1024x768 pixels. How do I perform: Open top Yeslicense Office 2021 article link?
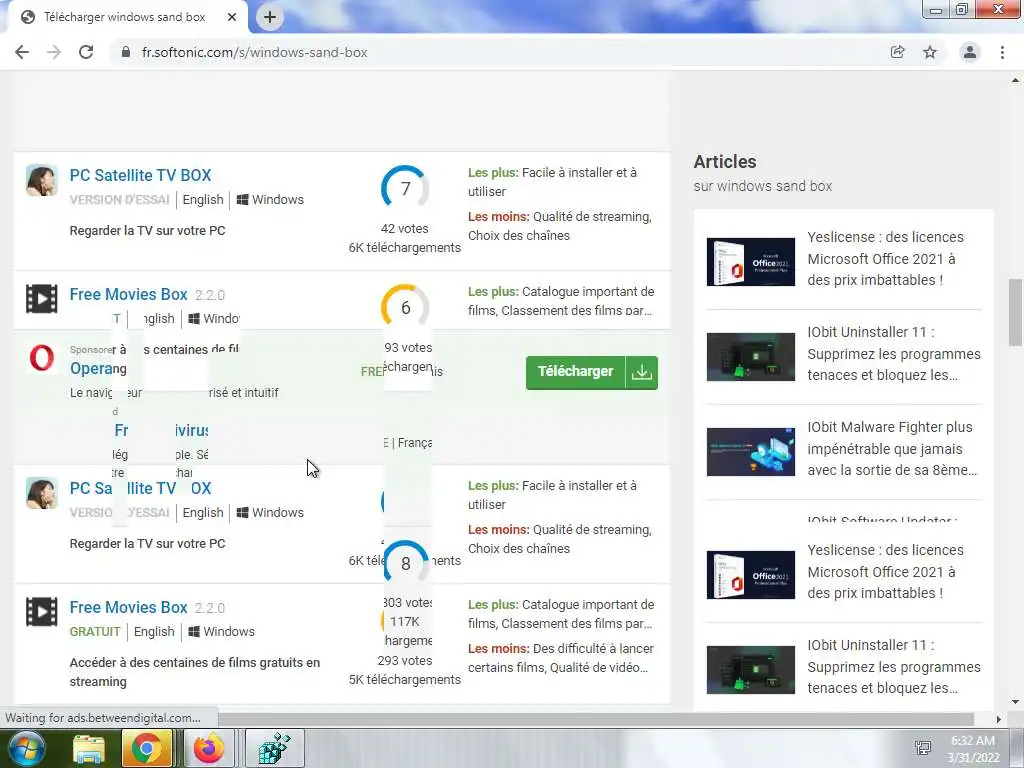click(886, 259)
